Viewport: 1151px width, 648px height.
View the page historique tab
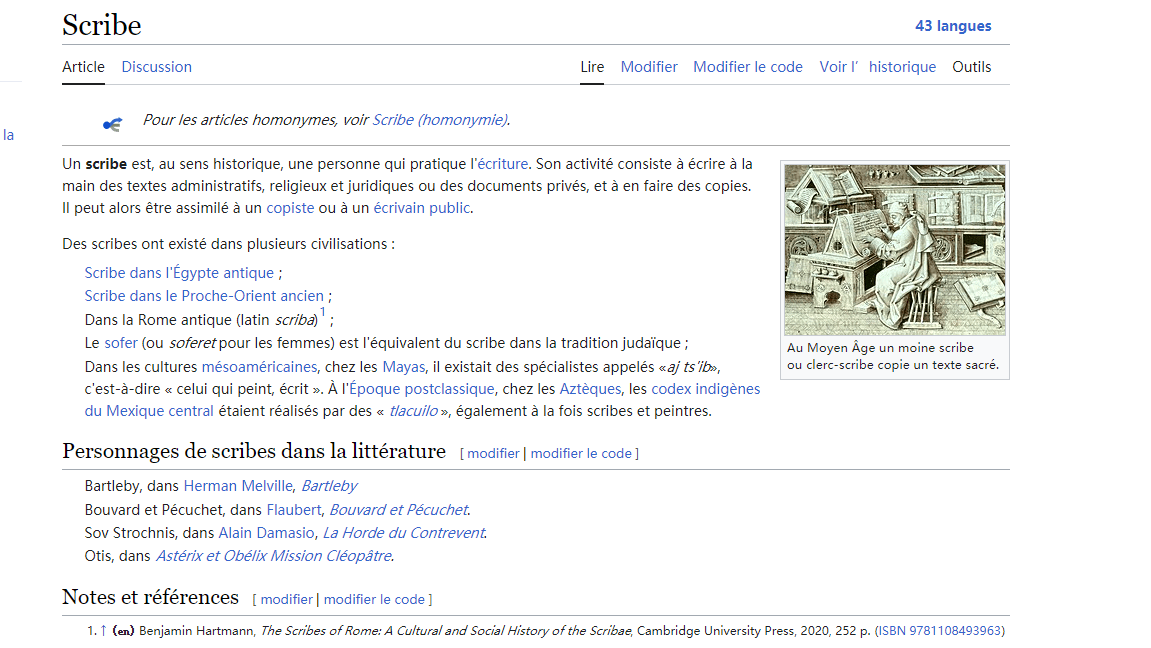[x=877, y=67]
